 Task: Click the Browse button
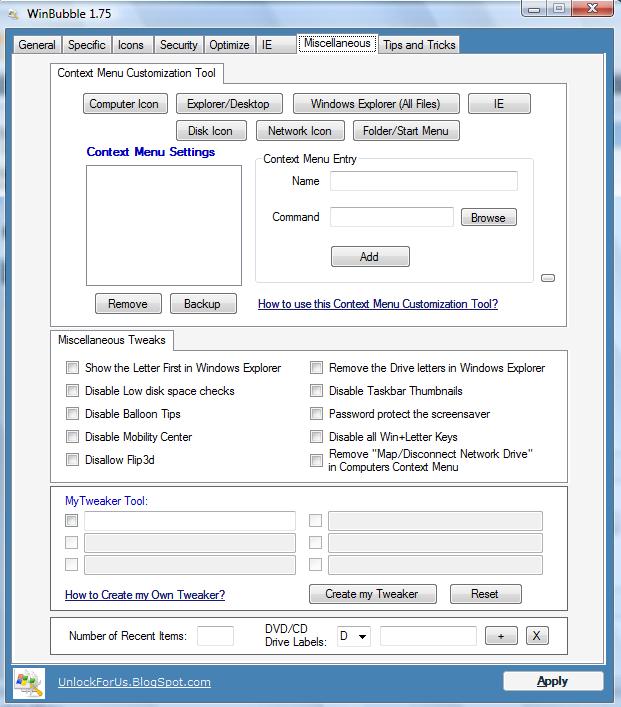pos(488,217)
